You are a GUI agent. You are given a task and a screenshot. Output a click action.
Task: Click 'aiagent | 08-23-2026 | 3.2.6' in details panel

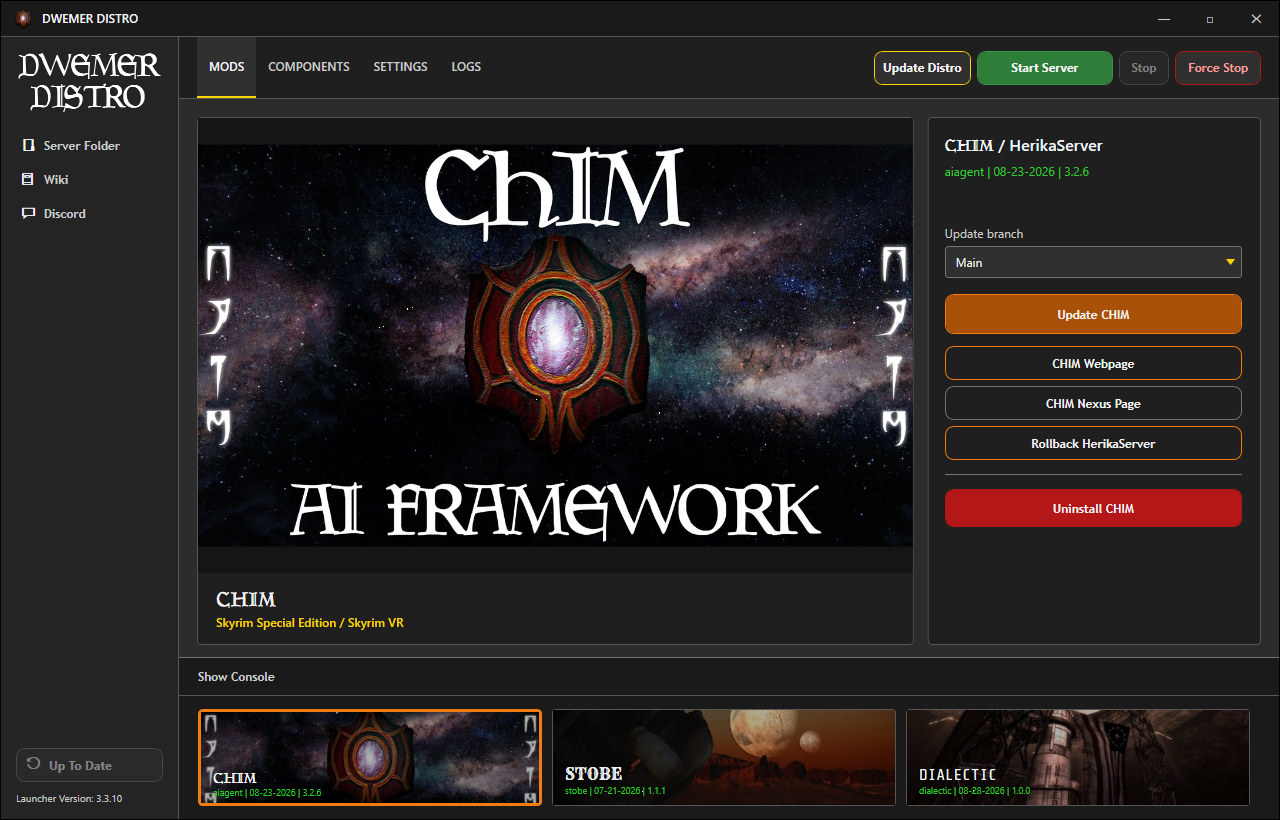pos(1017,171)
